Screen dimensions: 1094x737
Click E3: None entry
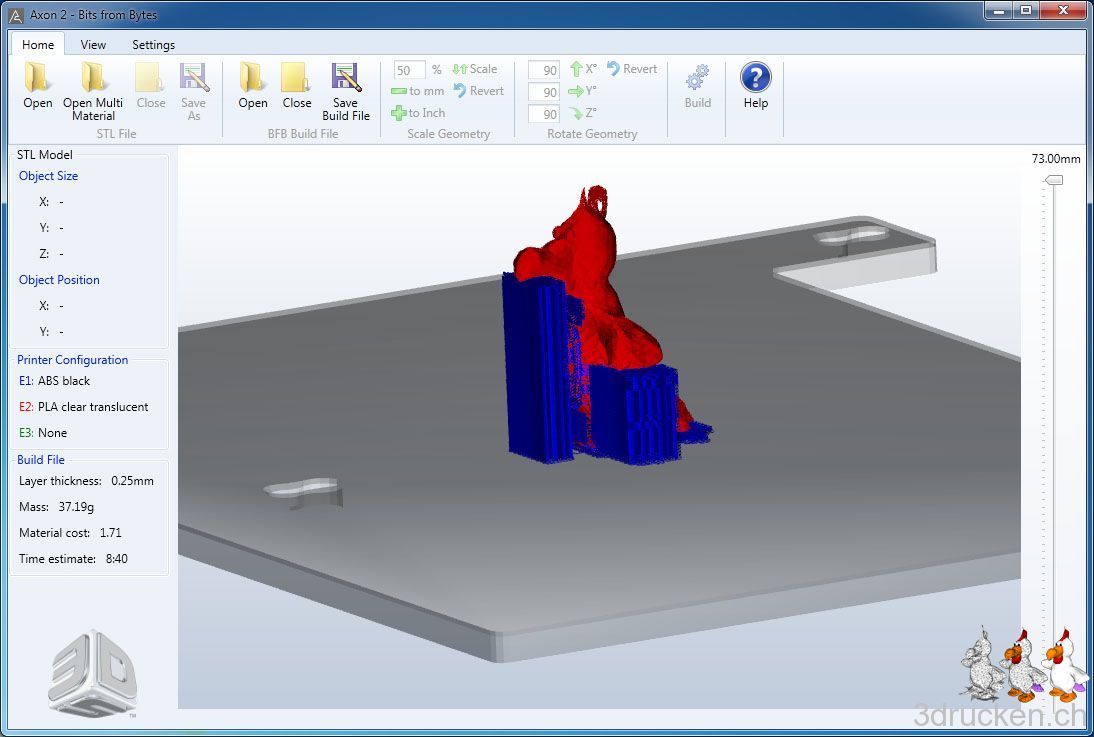click(x=43, y=433)
